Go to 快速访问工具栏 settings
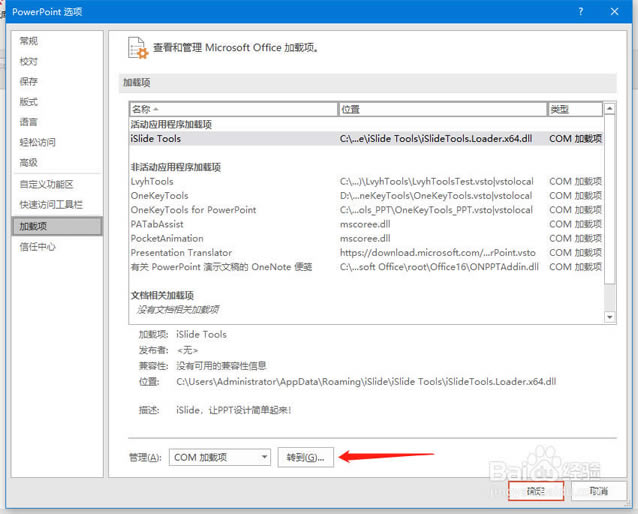The image size is (638, 514). coord(51,205)
